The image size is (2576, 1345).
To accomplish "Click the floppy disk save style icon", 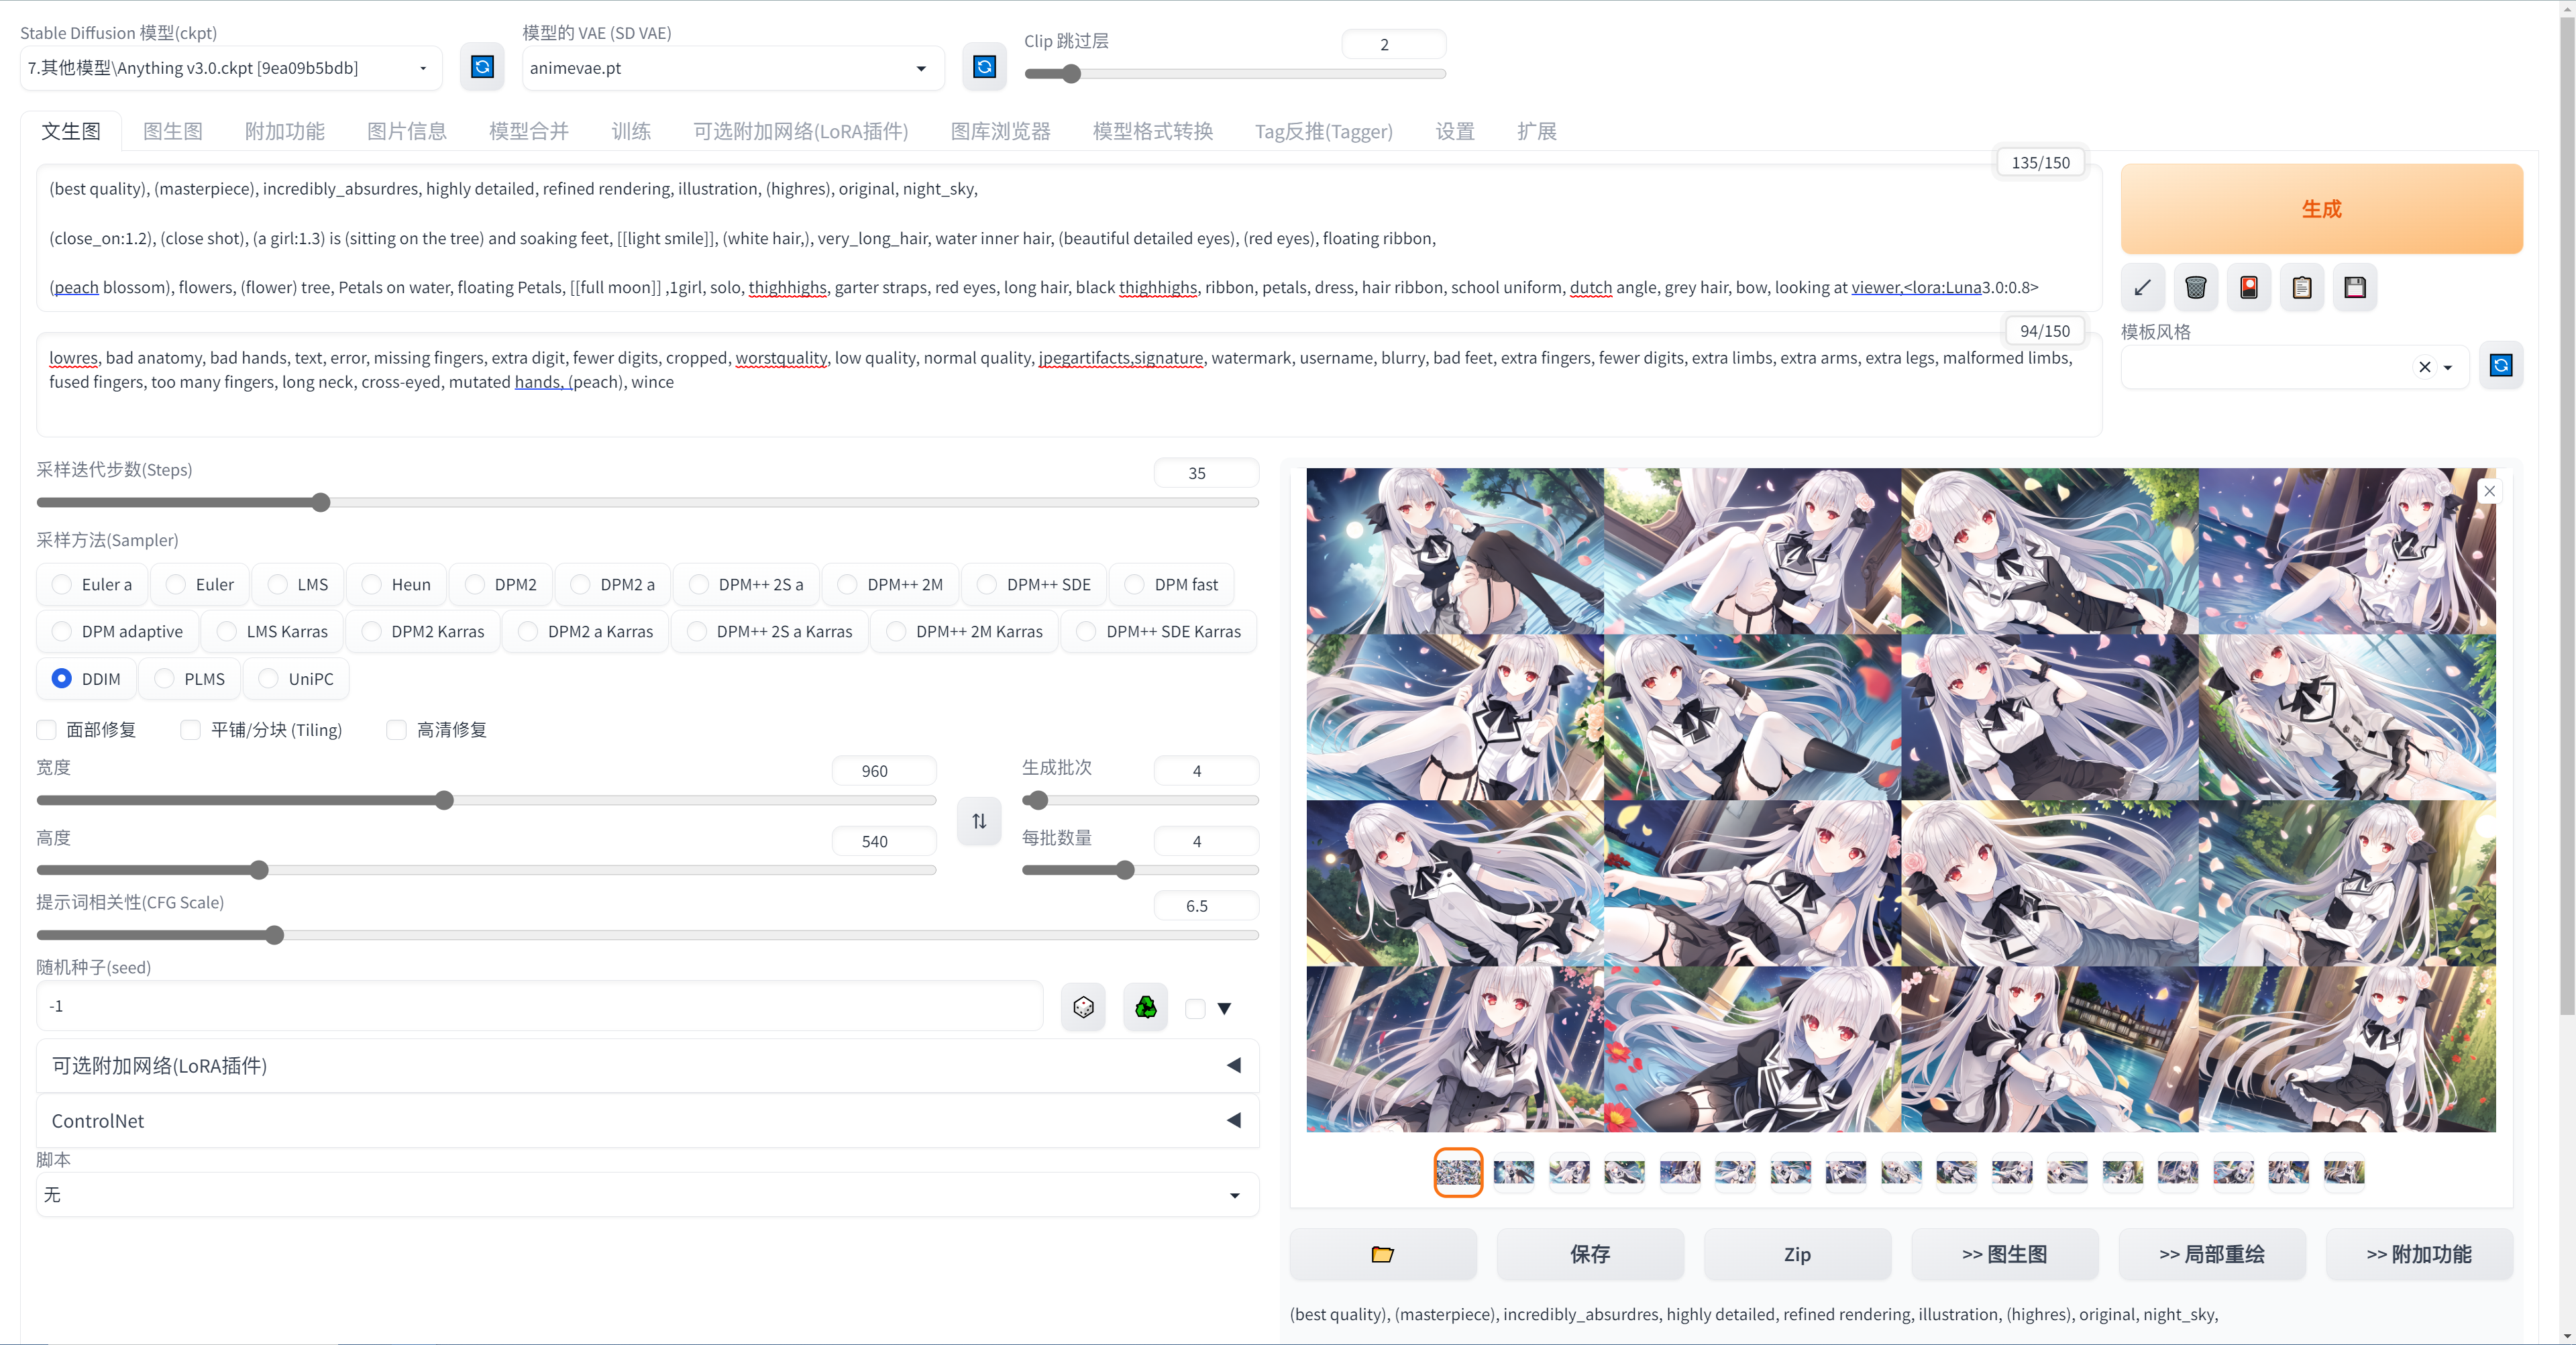I will point(2354,288).
